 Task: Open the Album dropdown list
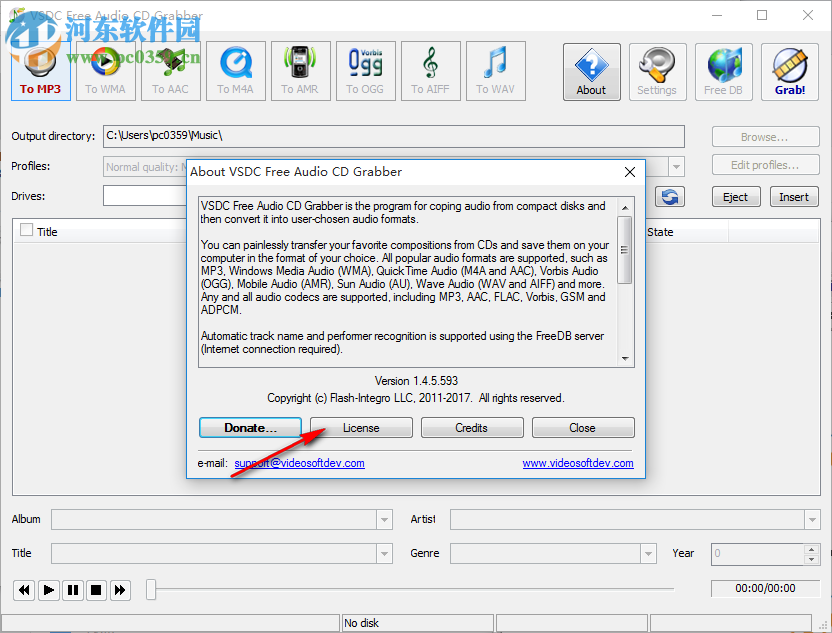pyautogui.click(x=384, y=519)
